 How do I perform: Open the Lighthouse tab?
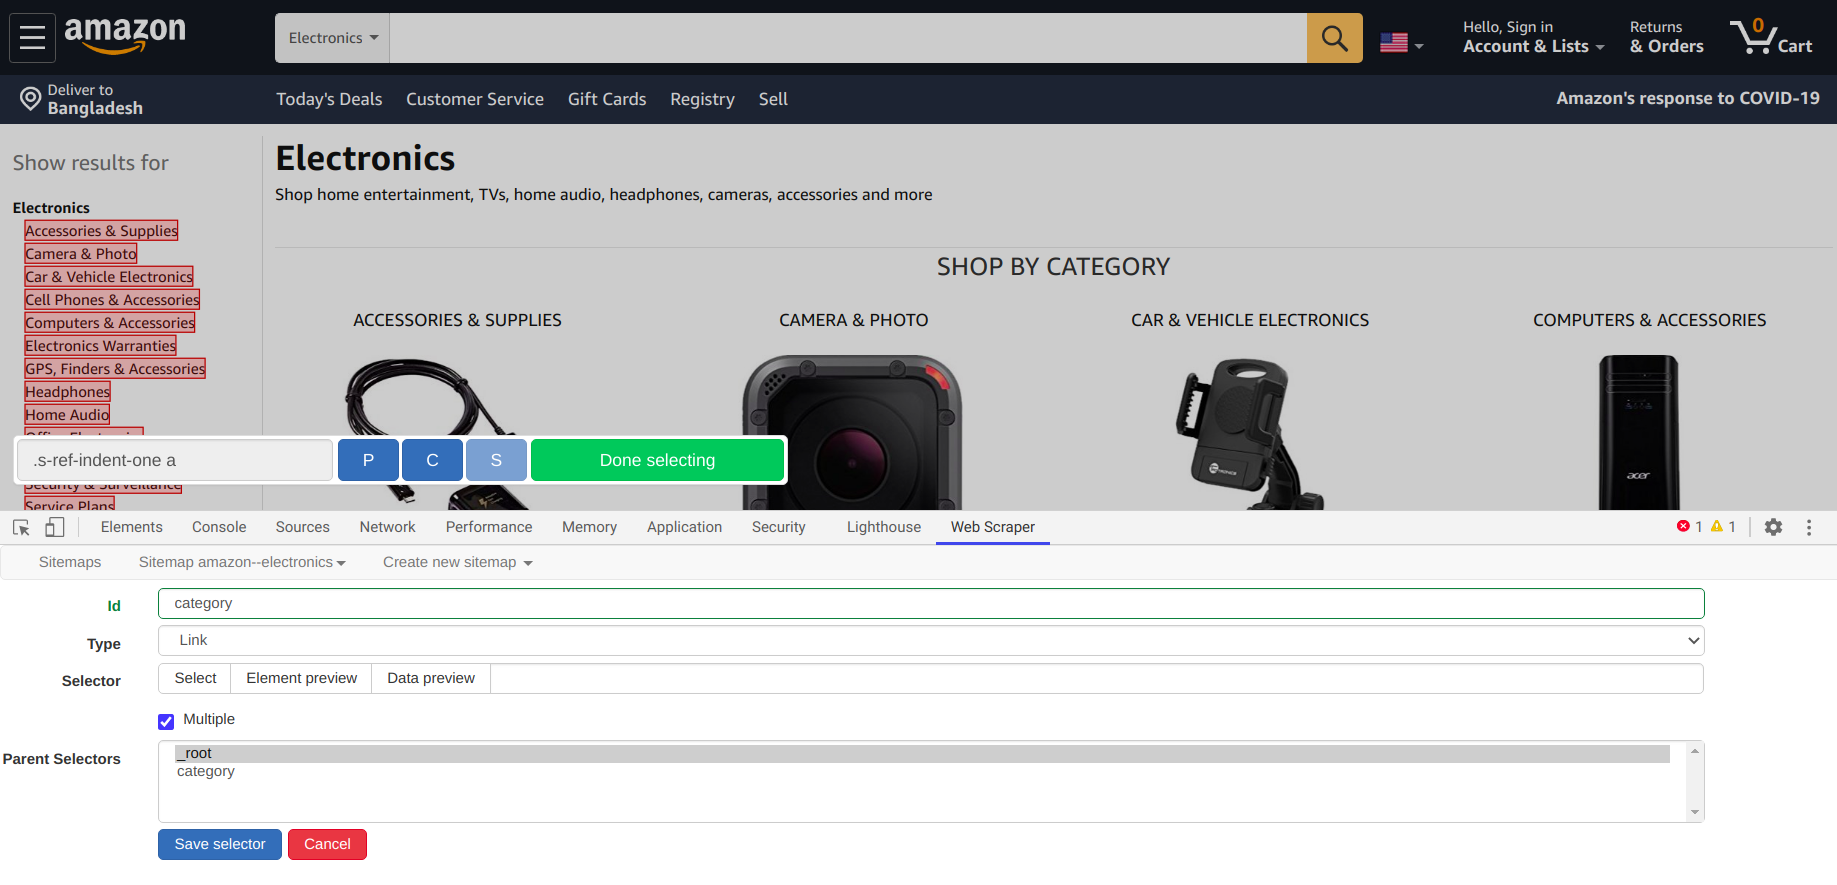point(884,527)
